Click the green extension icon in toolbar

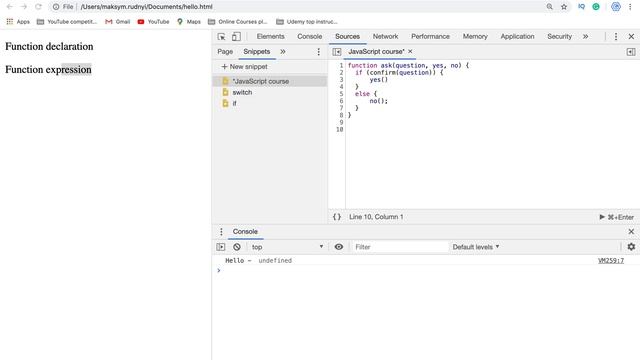[x=596, y=7]
